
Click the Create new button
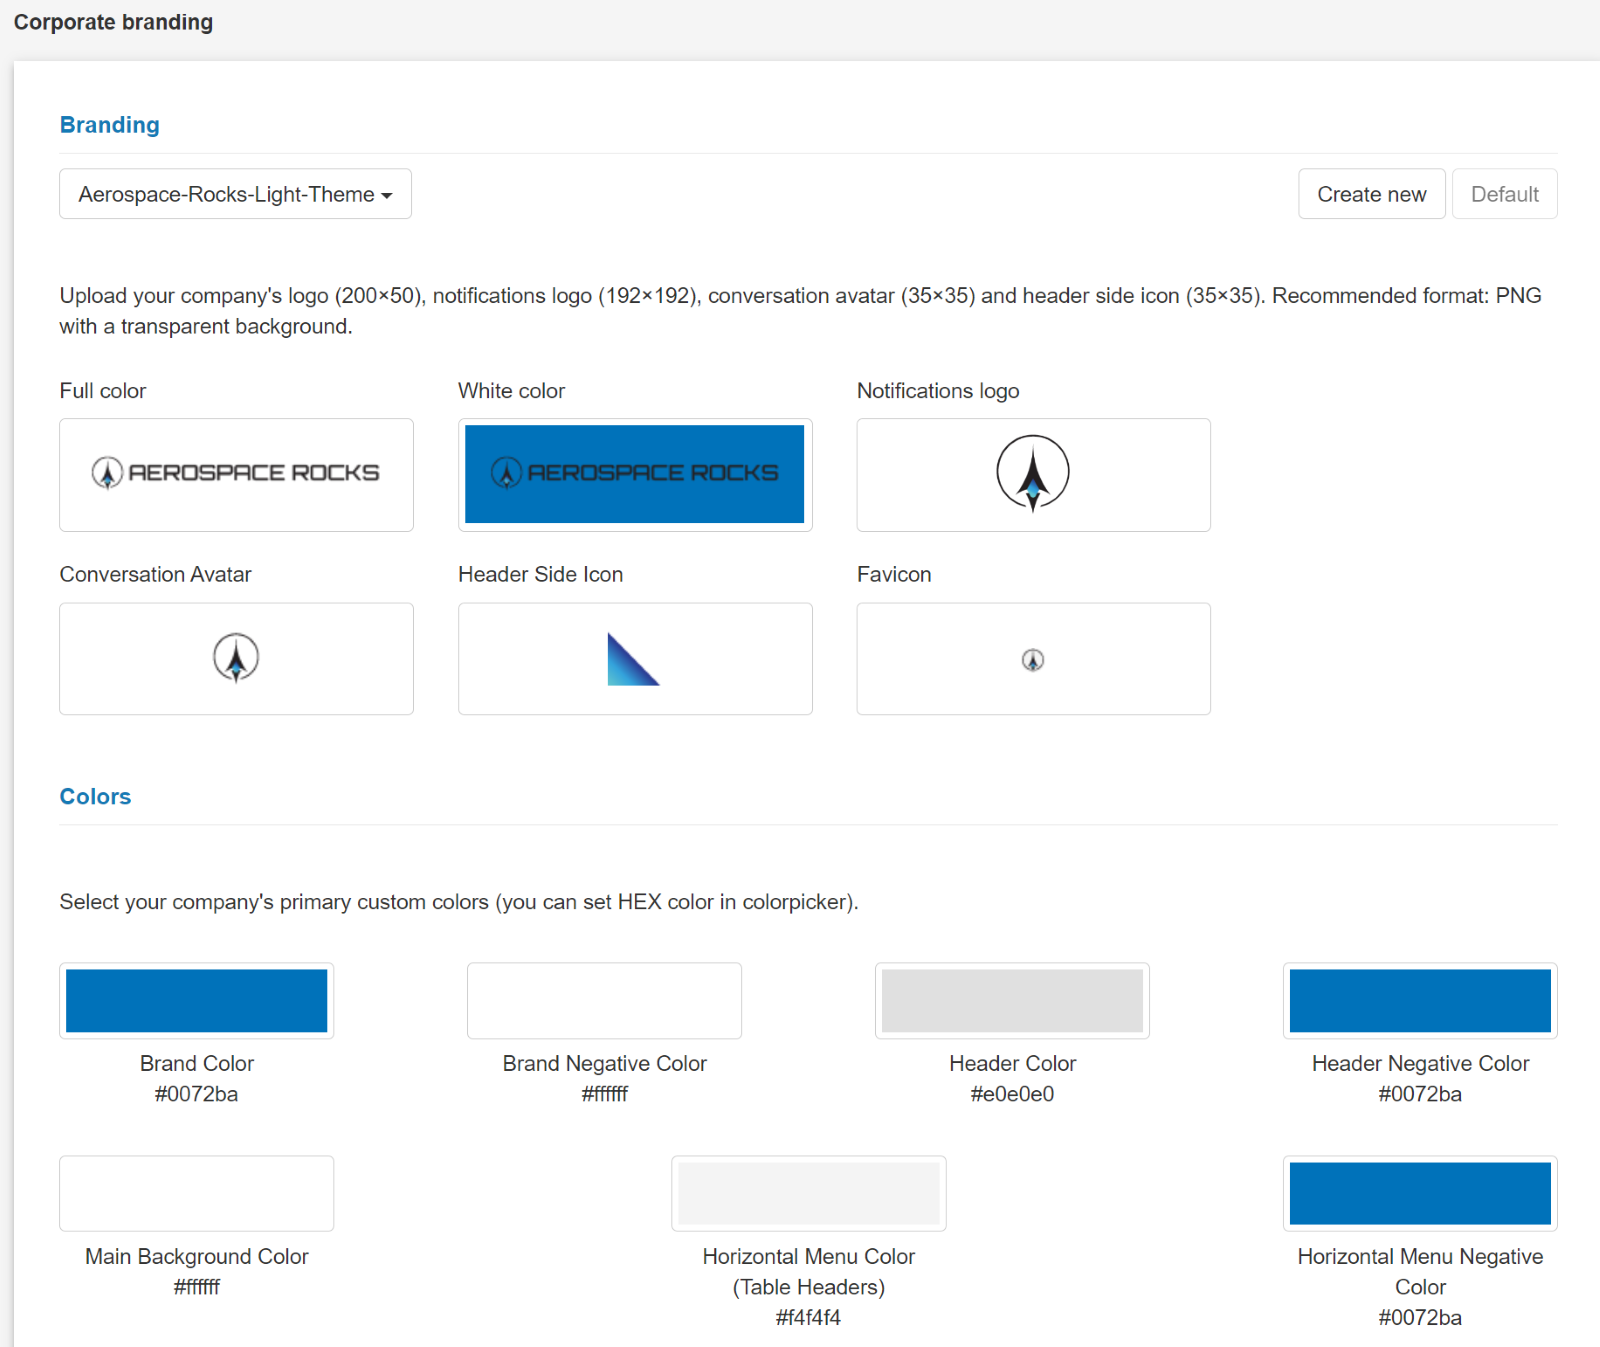click(x=1371, y=193)
